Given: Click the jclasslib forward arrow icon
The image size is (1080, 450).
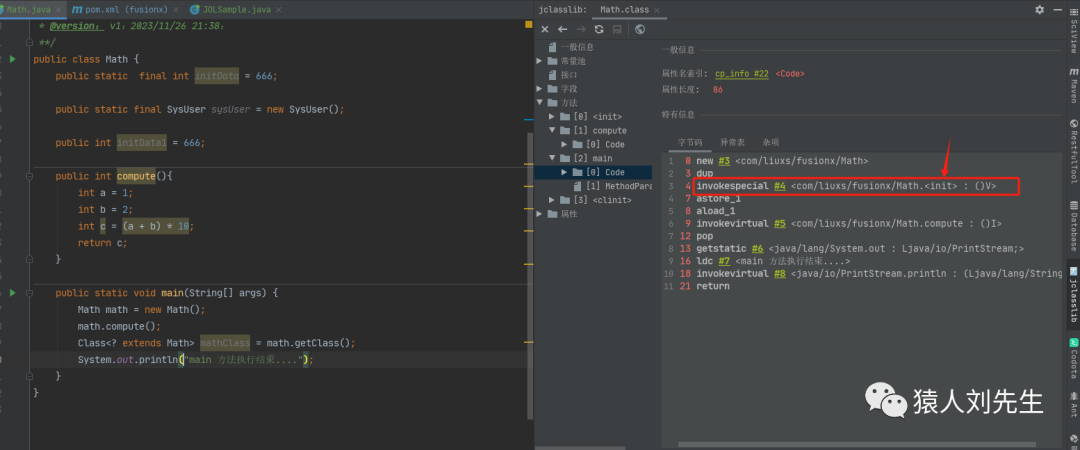Looking at the screenshot, I should [581, 29].
